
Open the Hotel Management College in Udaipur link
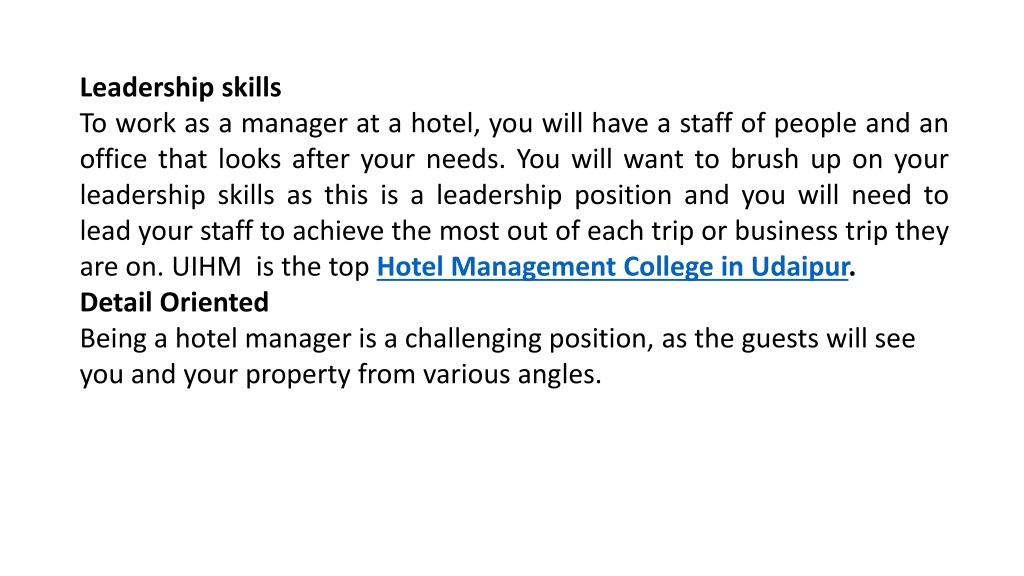point(613,267)
